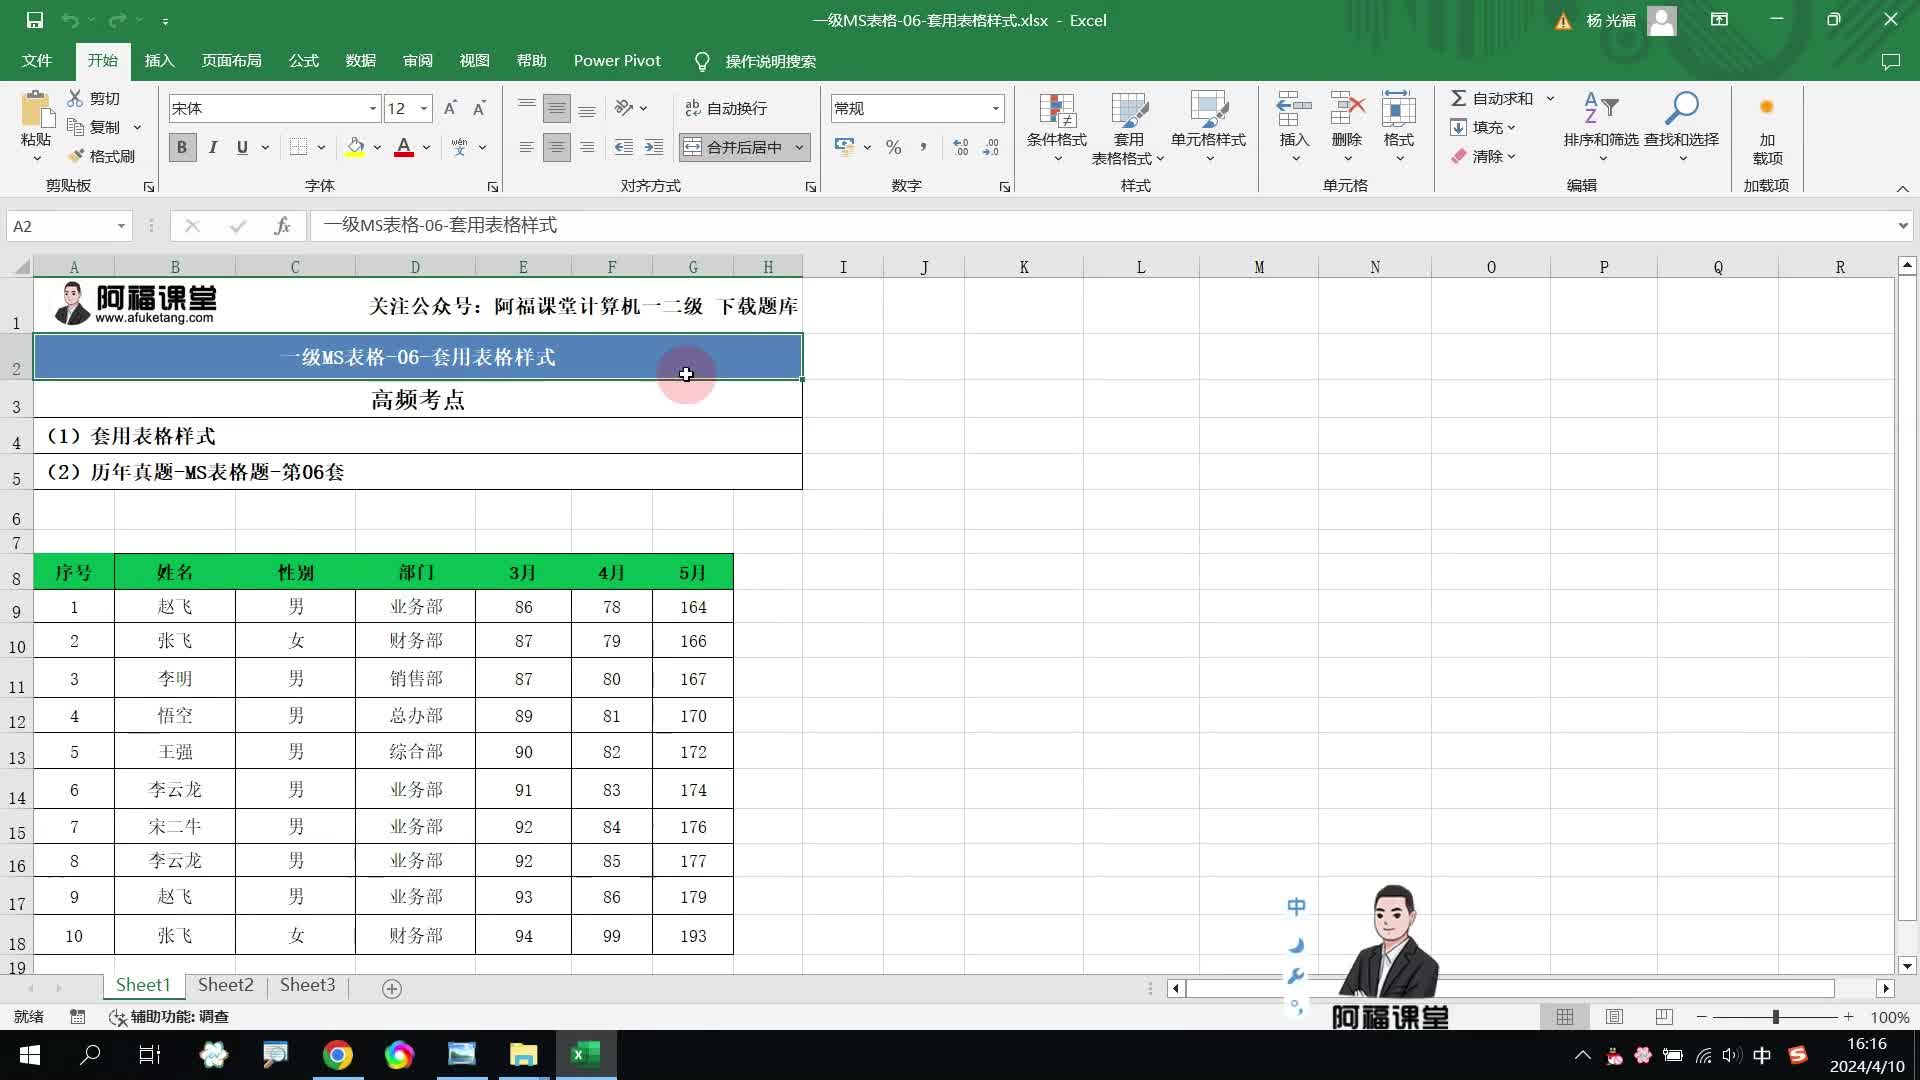The height and width of the screenshot is (1080, 1920).
Task: Click 清除 Clear button
Action: (1482, 156)
